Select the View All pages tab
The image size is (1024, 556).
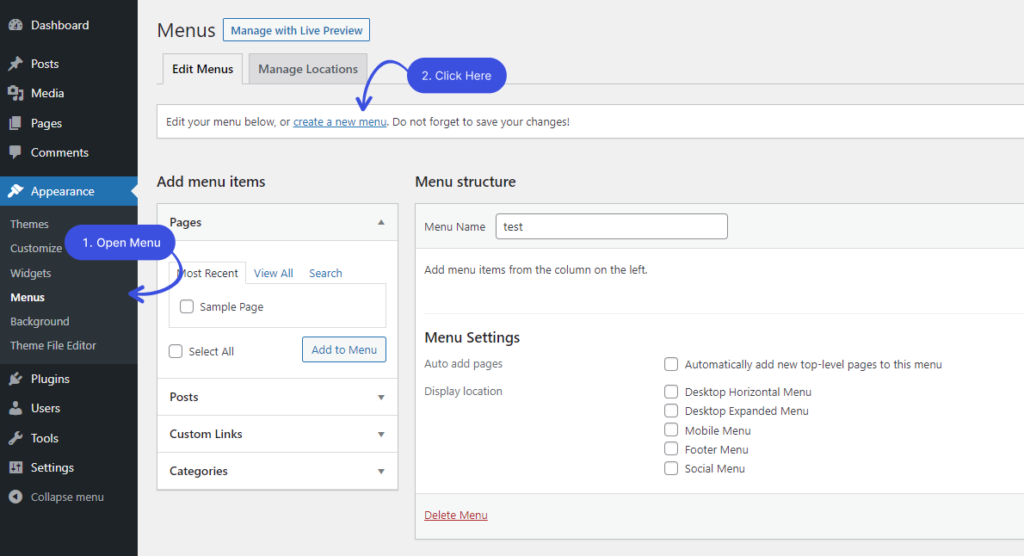click(x=273, y=273)
